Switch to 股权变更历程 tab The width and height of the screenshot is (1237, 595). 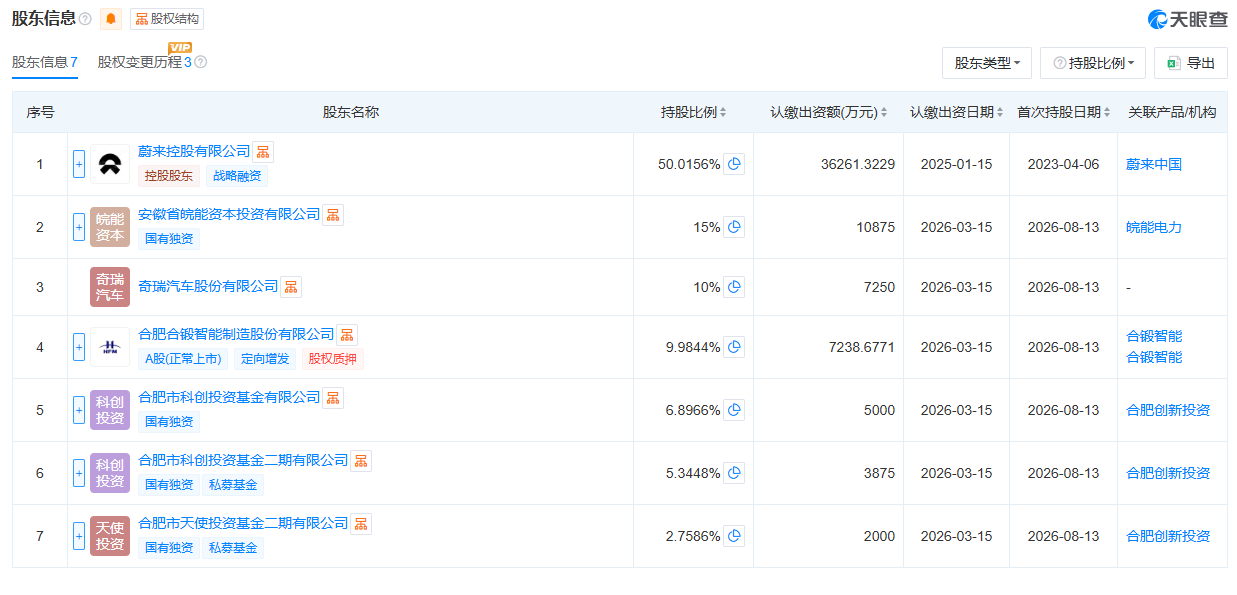[x=145, y=62]
